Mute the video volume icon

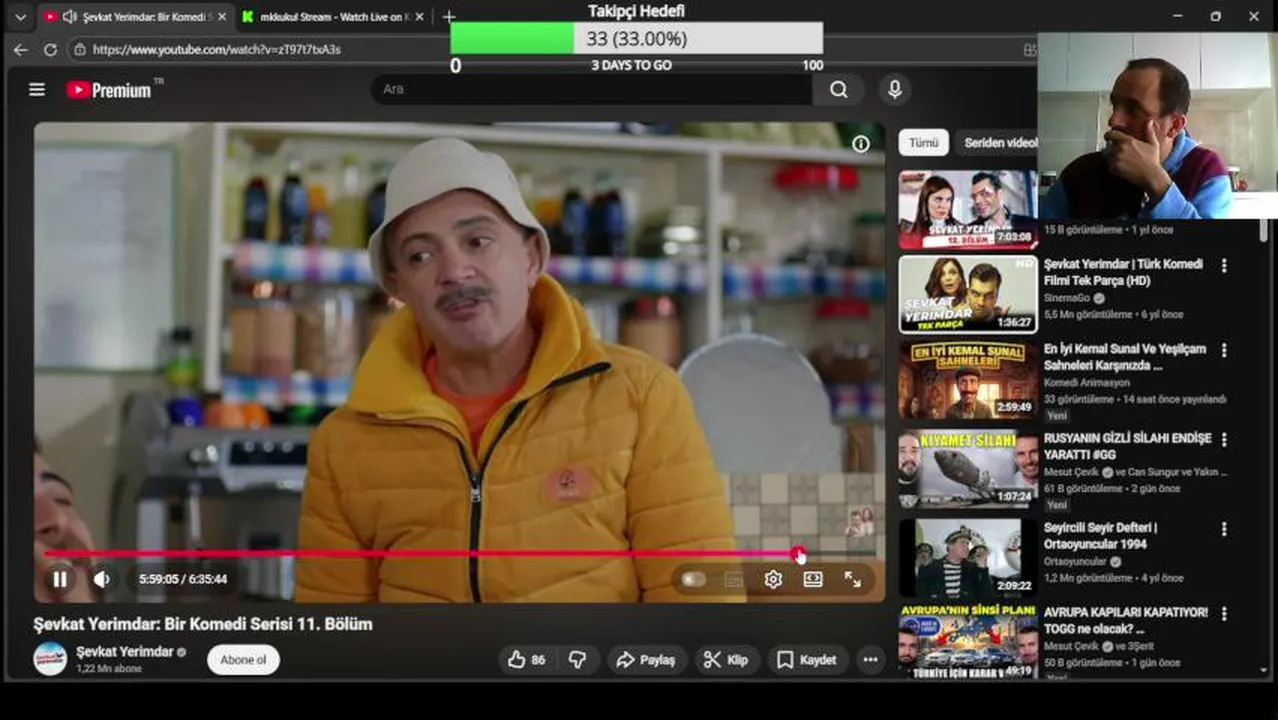point(102,579)
